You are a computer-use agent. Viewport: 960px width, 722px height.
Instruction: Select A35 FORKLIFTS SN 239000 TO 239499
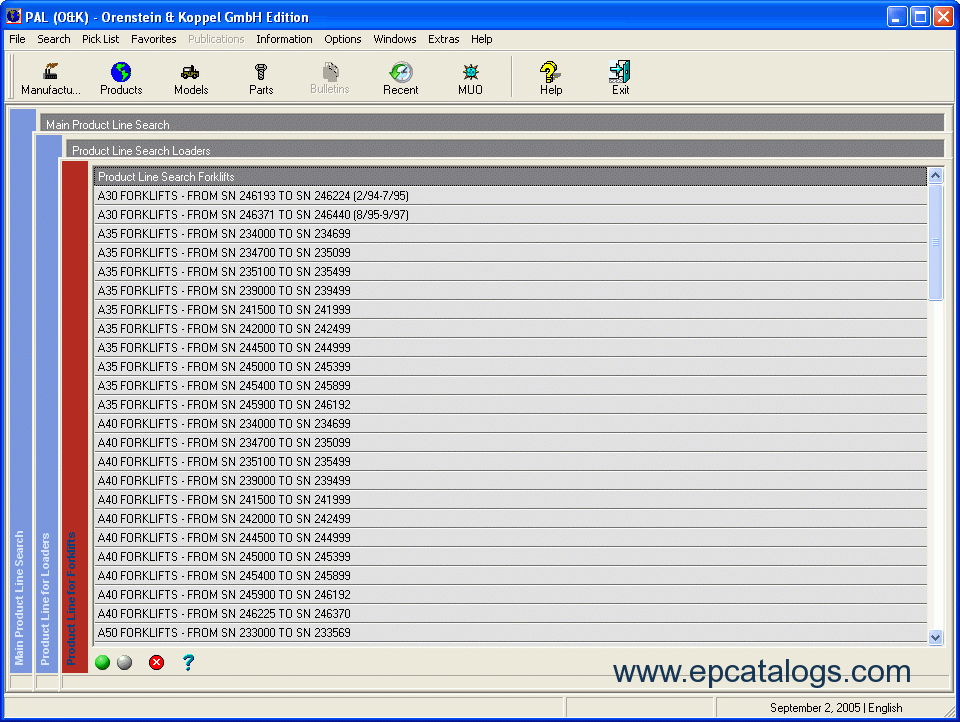point(510,291)
